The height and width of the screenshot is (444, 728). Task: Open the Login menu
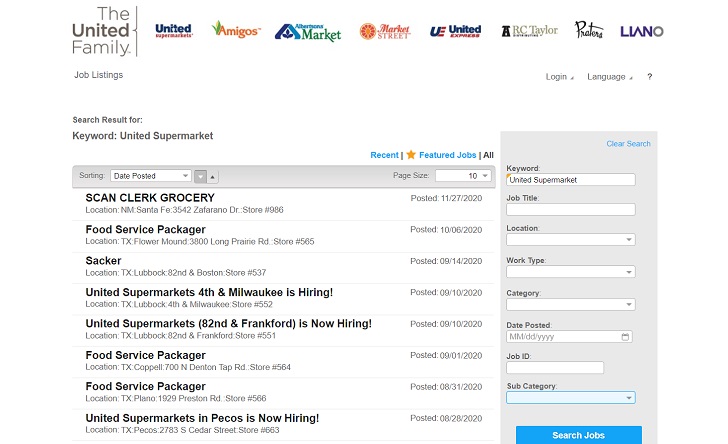[559, 77]
